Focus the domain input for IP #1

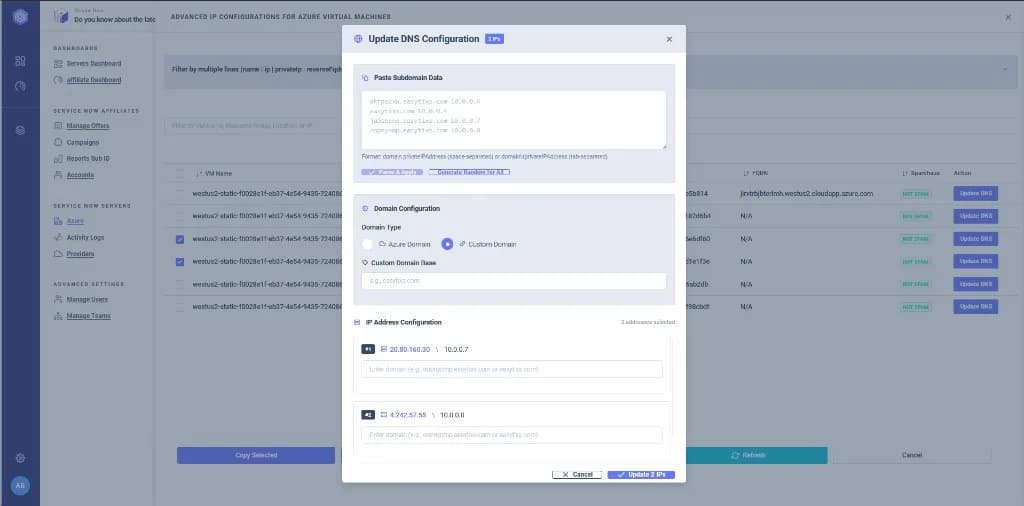[512, 370]
